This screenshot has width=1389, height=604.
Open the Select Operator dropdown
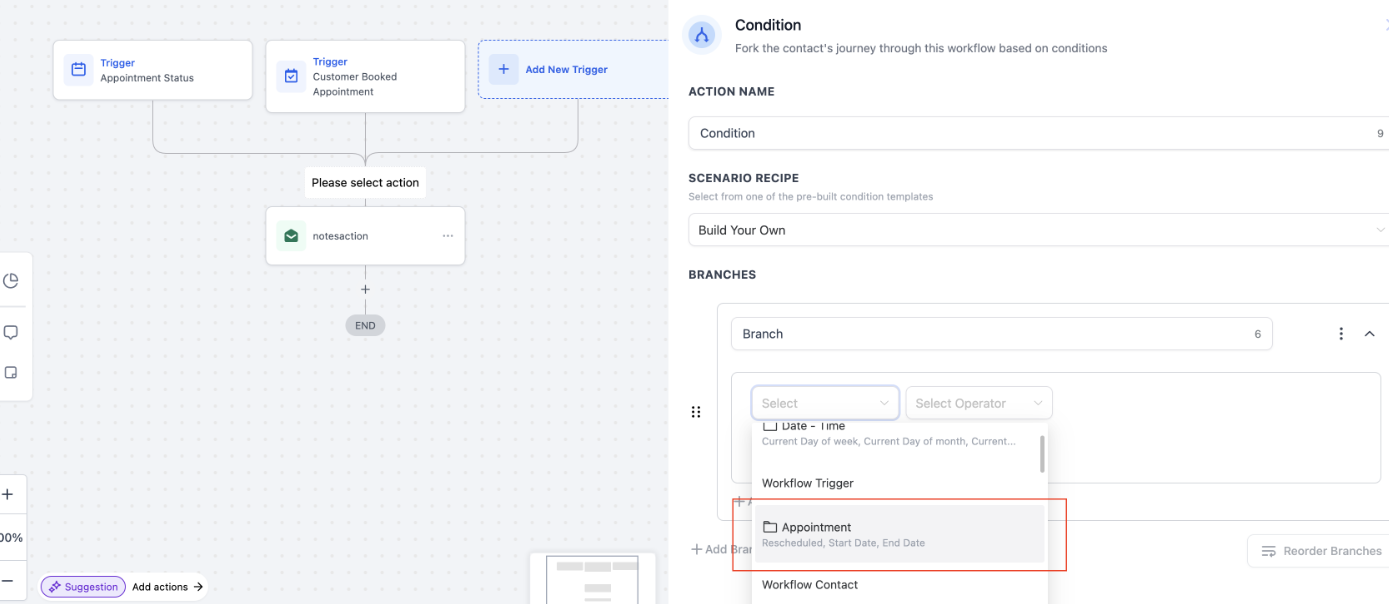[978, 403]
